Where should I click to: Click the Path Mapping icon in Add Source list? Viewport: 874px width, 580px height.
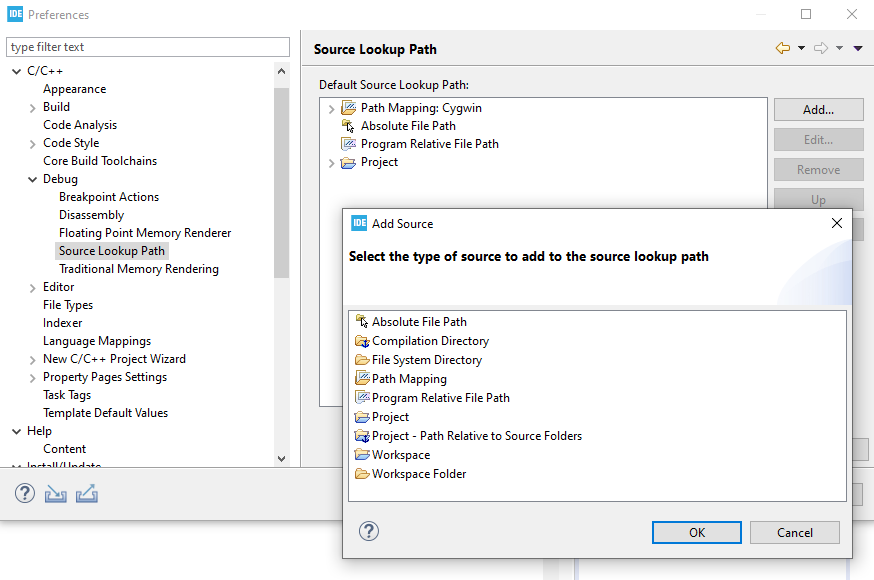coord(362,379)
